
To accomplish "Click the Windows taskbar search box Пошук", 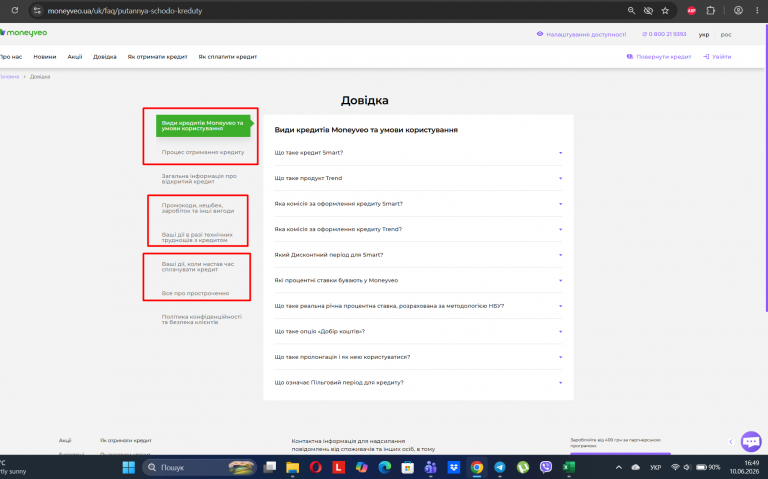I will click(x=200, y=467).
